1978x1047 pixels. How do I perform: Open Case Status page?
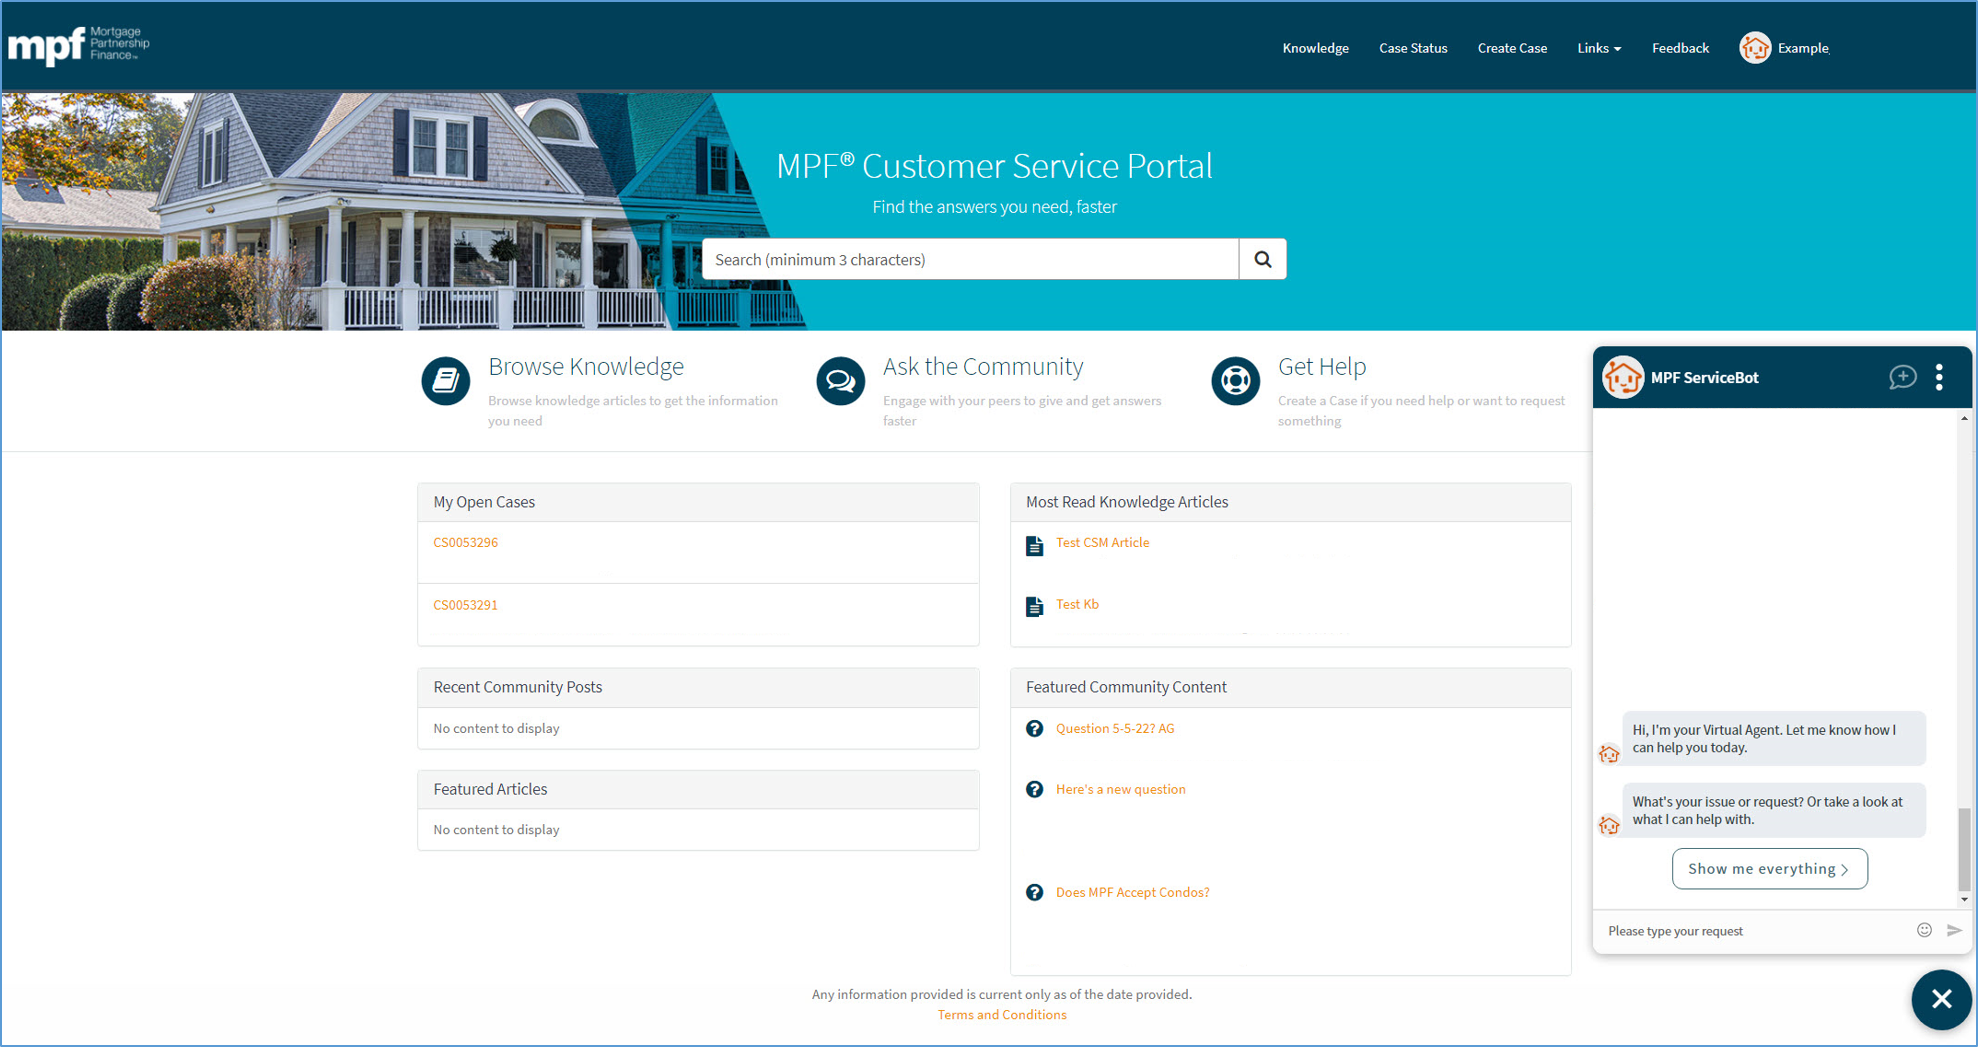coord(1413,48)
